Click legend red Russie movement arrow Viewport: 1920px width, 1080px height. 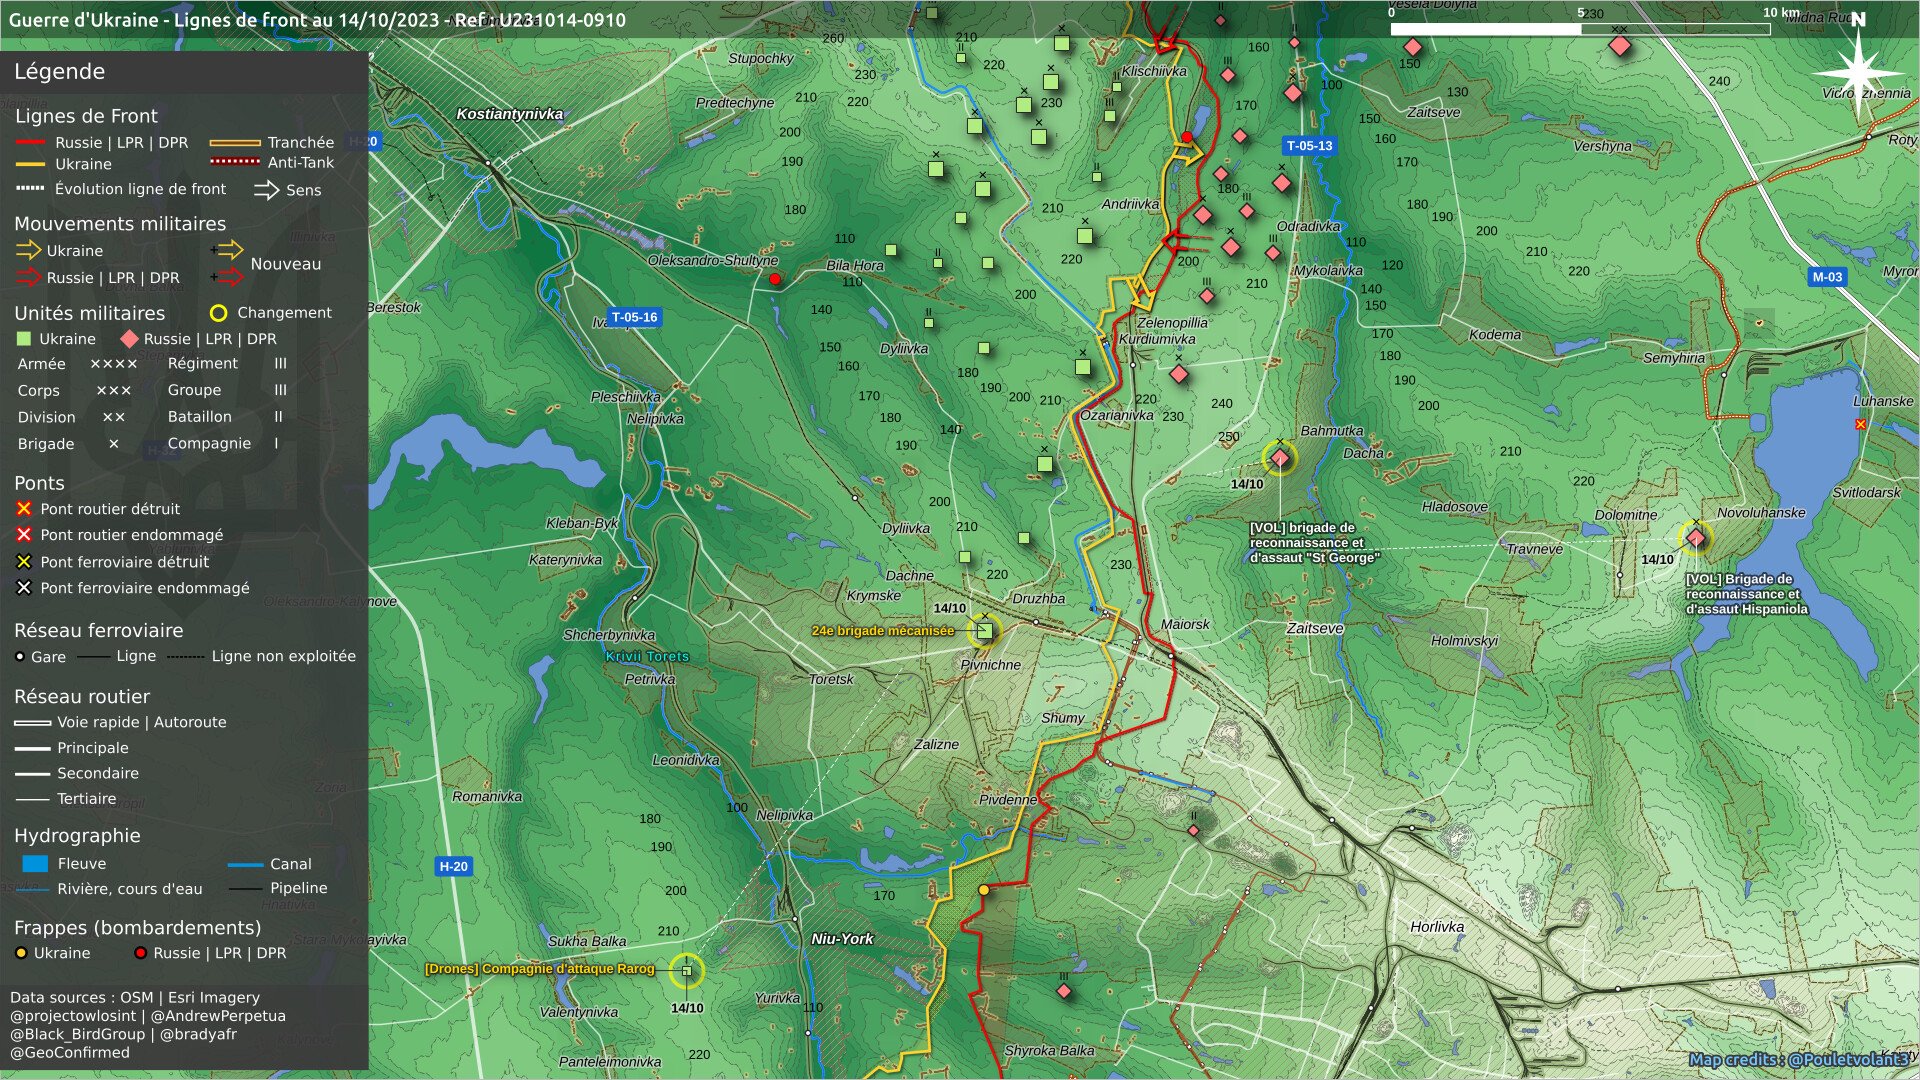[x=28, y=278]
